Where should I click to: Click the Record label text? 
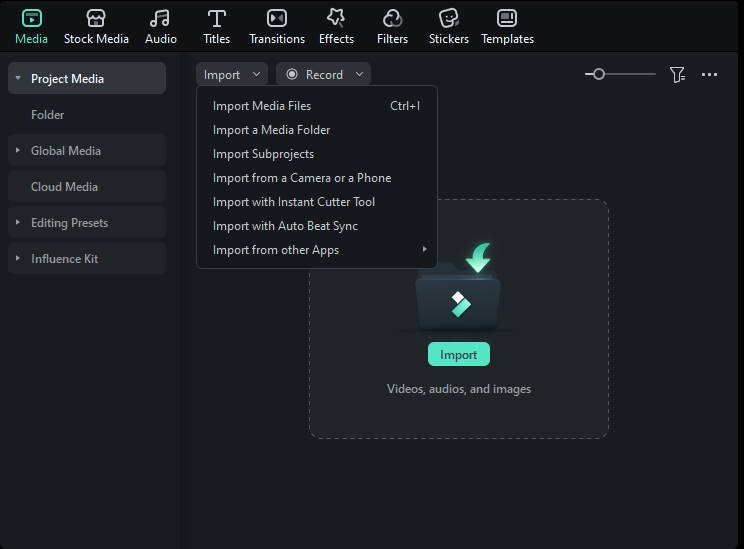[324, 74]
